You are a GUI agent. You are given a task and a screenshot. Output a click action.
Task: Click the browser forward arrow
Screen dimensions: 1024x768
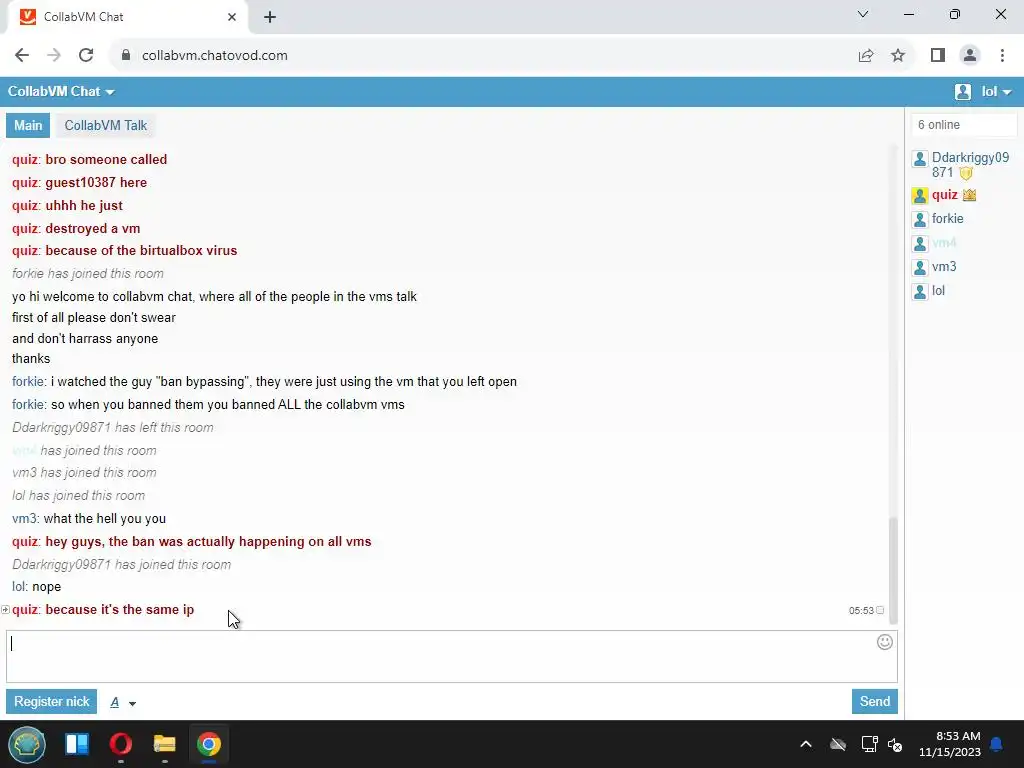coord(54,56)
